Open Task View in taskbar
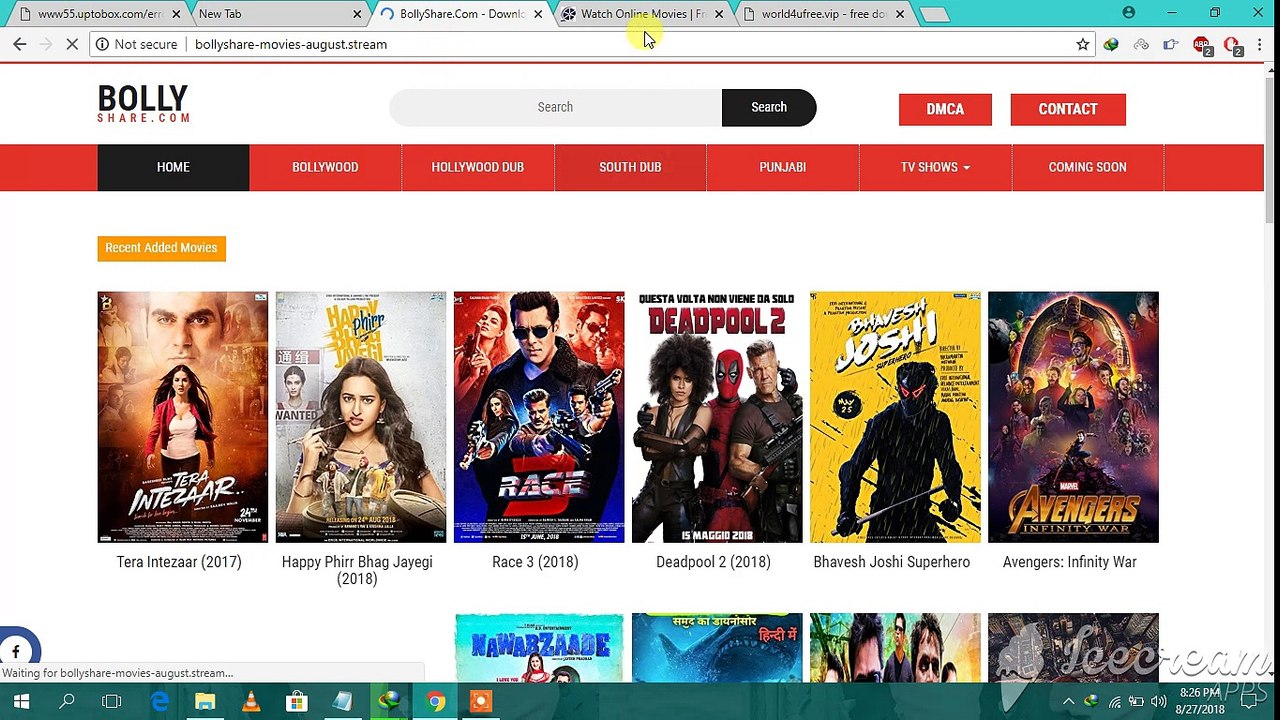 [112, 702]
